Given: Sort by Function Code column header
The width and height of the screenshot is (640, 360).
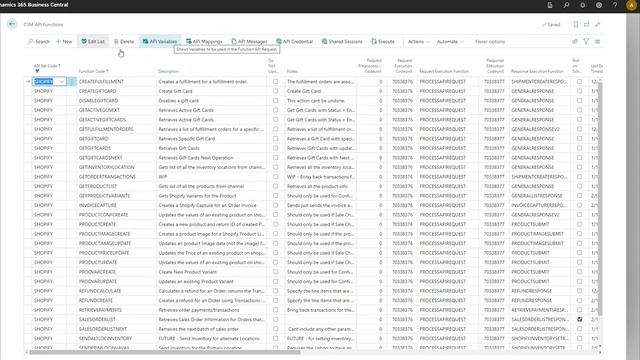Looking at the screenshot, I should click(x=93, y=71).
